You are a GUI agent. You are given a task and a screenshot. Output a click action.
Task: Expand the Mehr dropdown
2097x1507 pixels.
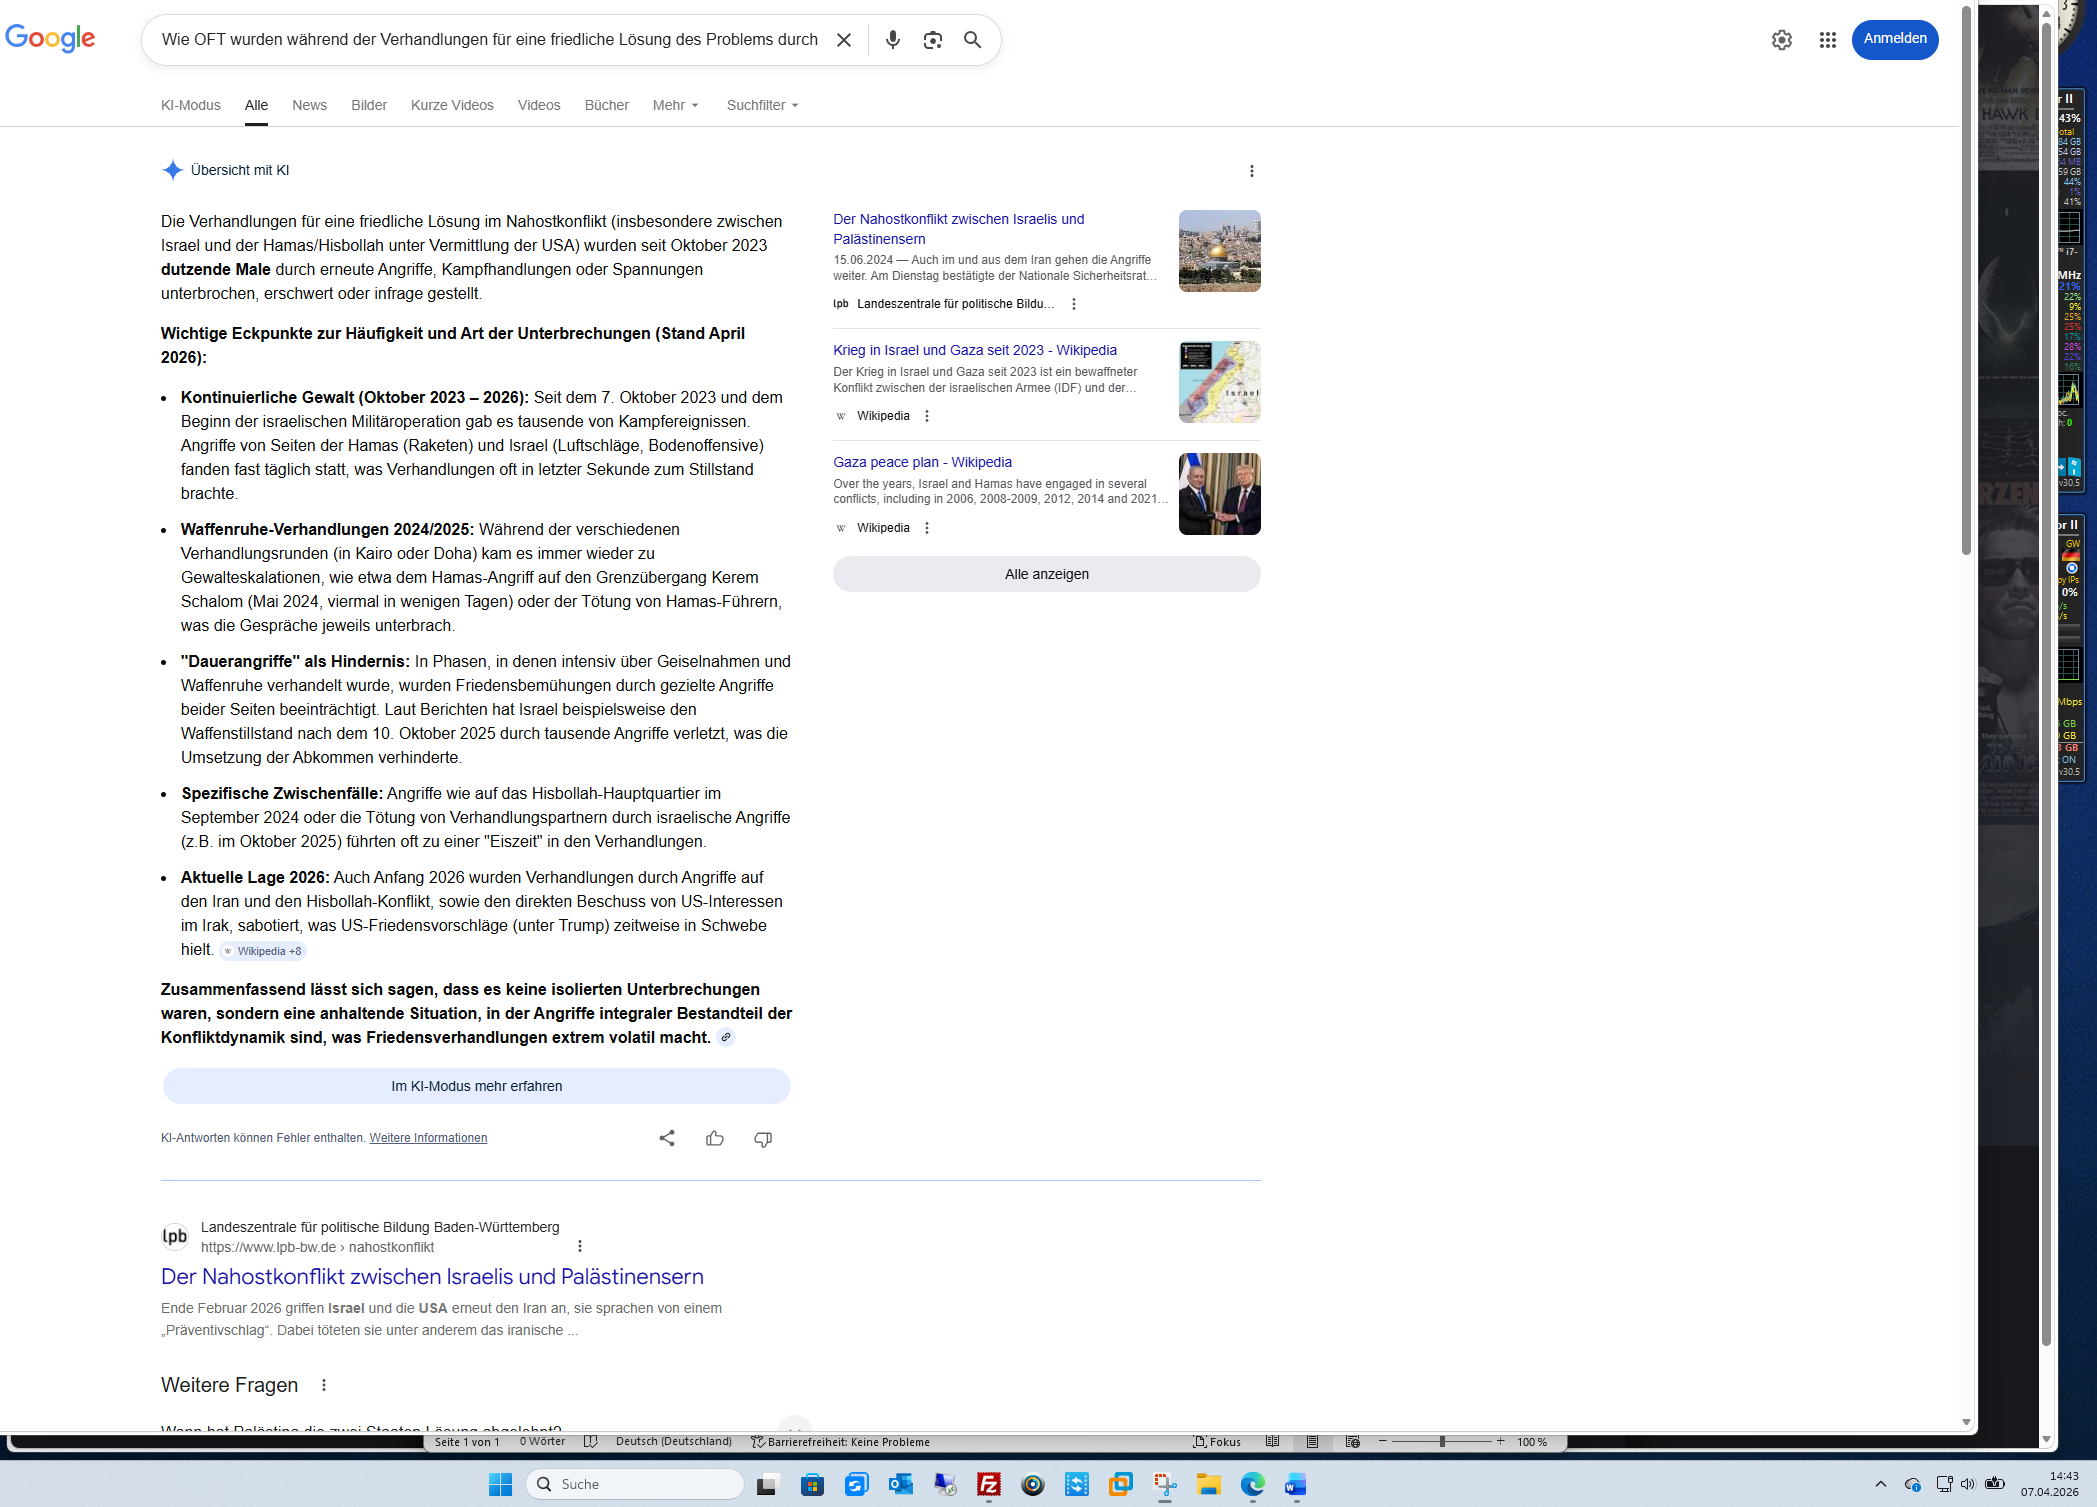[x=675, y=105]
